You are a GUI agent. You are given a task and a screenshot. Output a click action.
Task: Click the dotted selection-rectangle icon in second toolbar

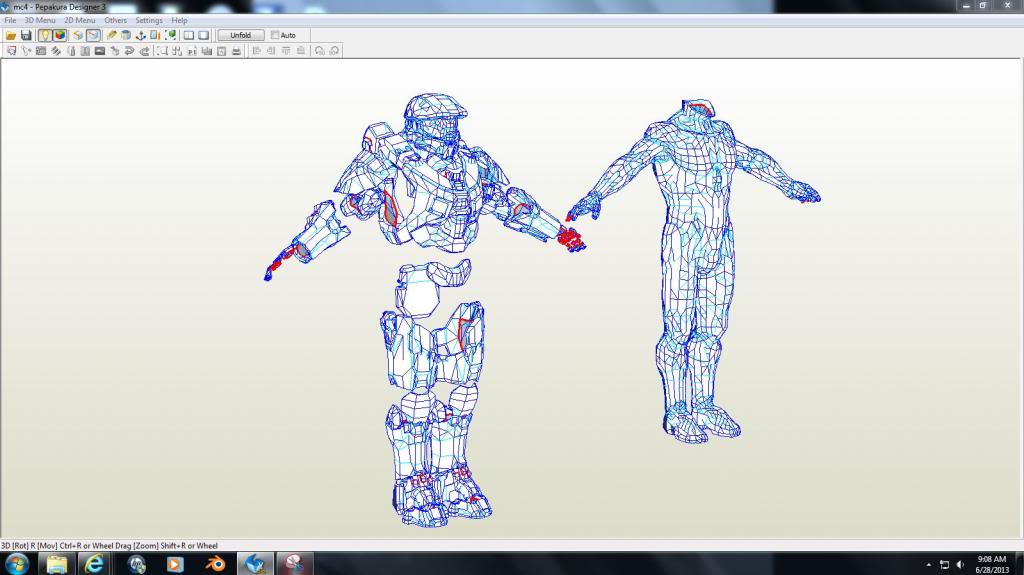162,51
